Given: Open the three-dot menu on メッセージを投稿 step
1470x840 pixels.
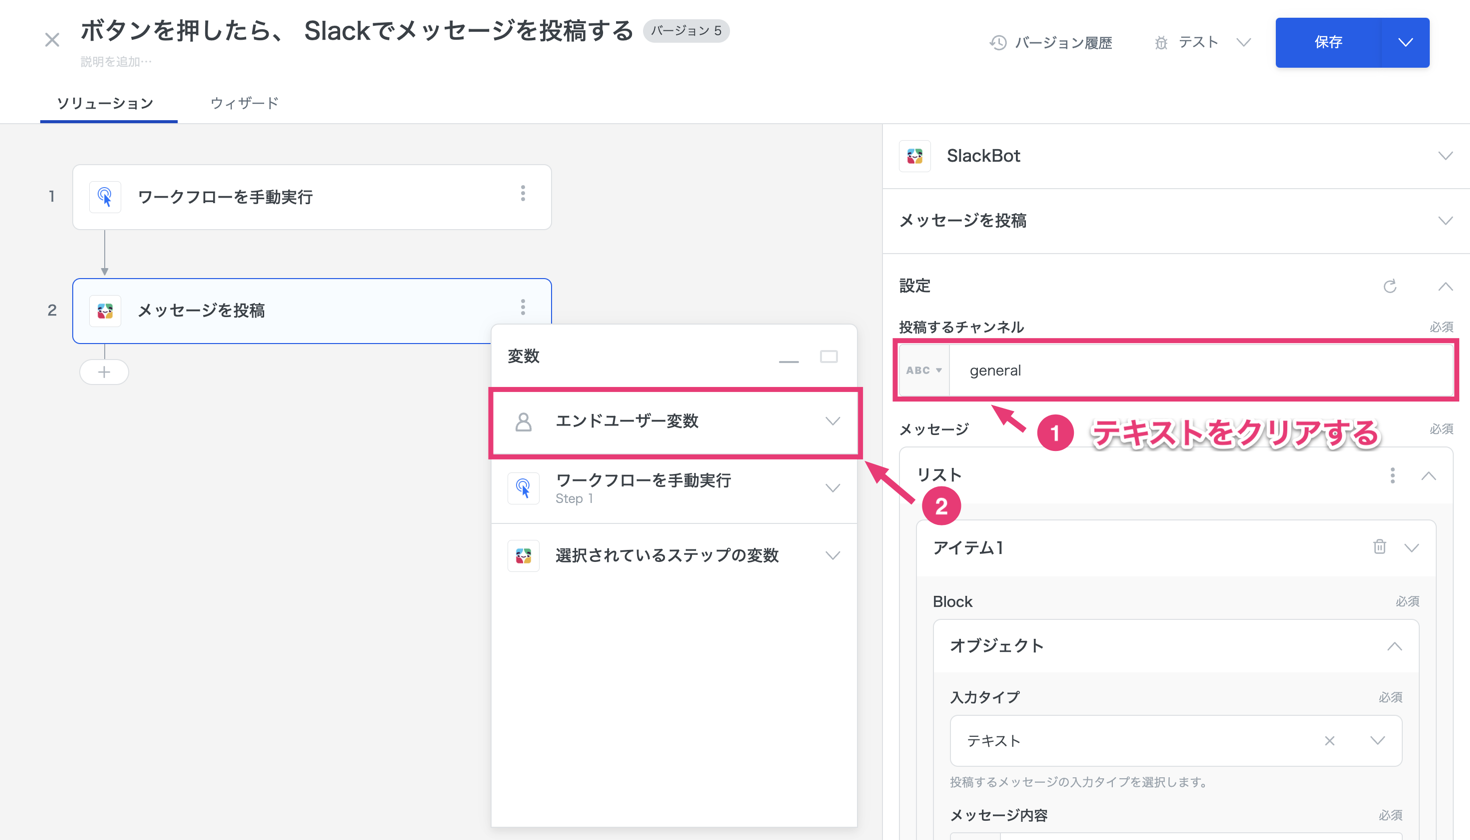Looking at the screenshot, I should 522,308.
